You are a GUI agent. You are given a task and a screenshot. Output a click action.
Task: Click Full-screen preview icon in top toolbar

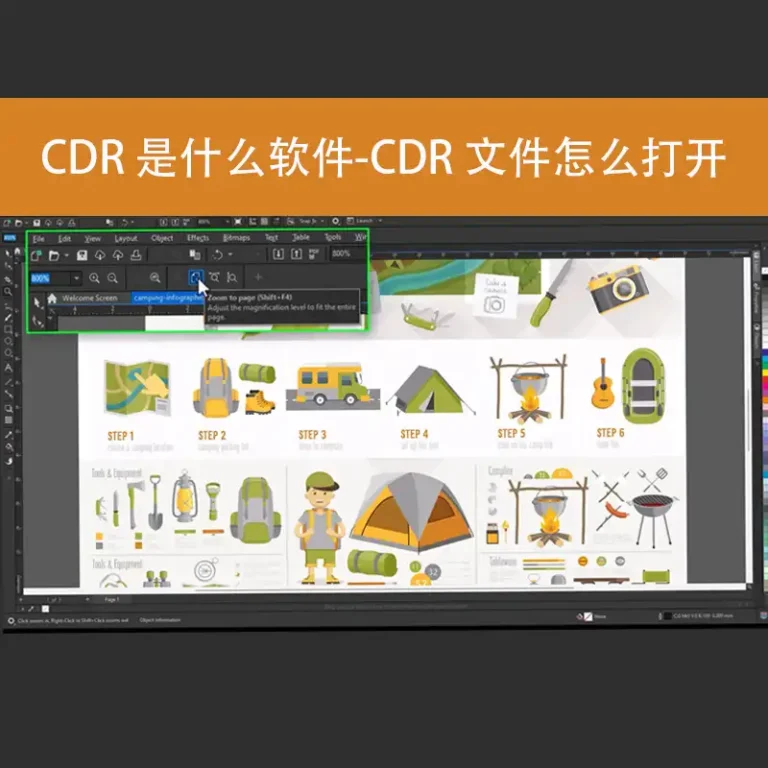tap(238, 221)
